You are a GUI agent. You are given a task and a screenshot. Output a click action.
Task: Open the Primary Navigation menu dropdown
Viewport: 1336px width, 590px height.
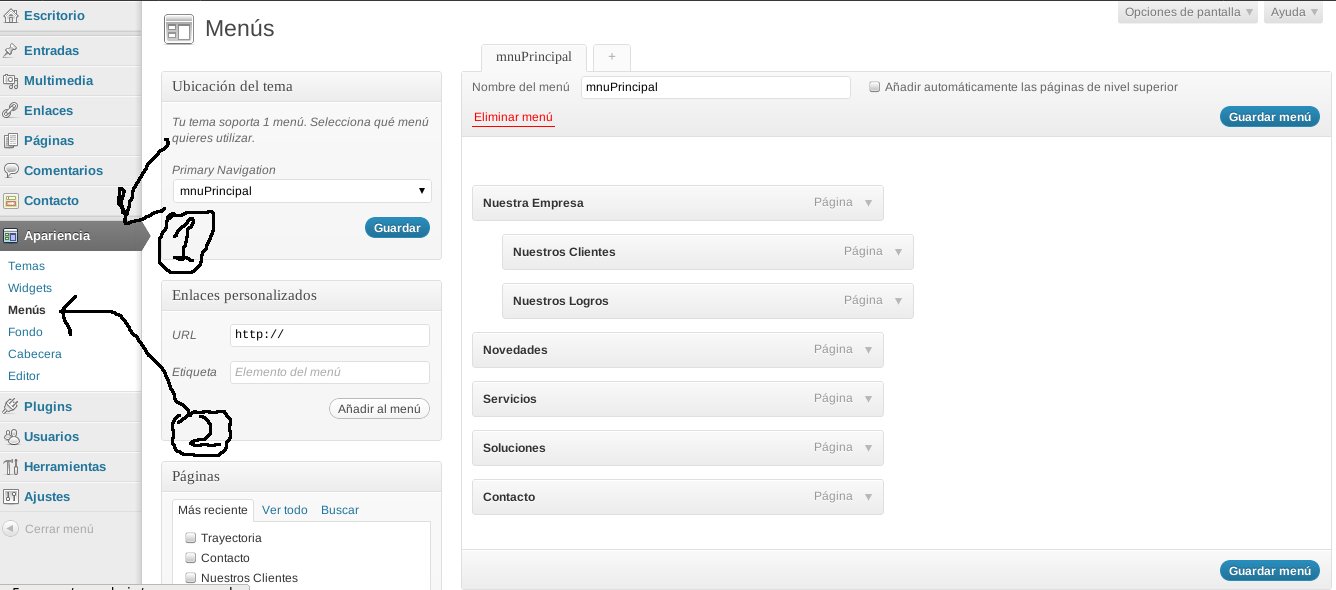301,191
